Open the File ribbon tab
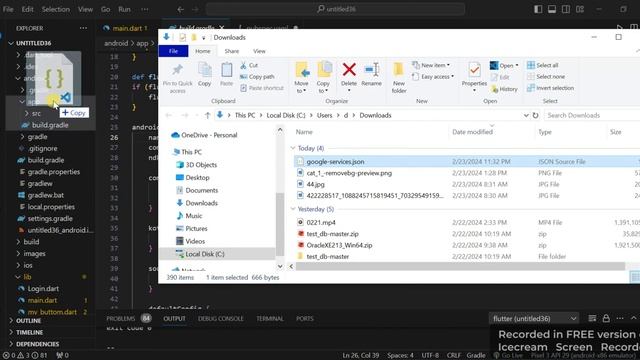This screenshot has height=360, width=640. [x=173, y=51]
